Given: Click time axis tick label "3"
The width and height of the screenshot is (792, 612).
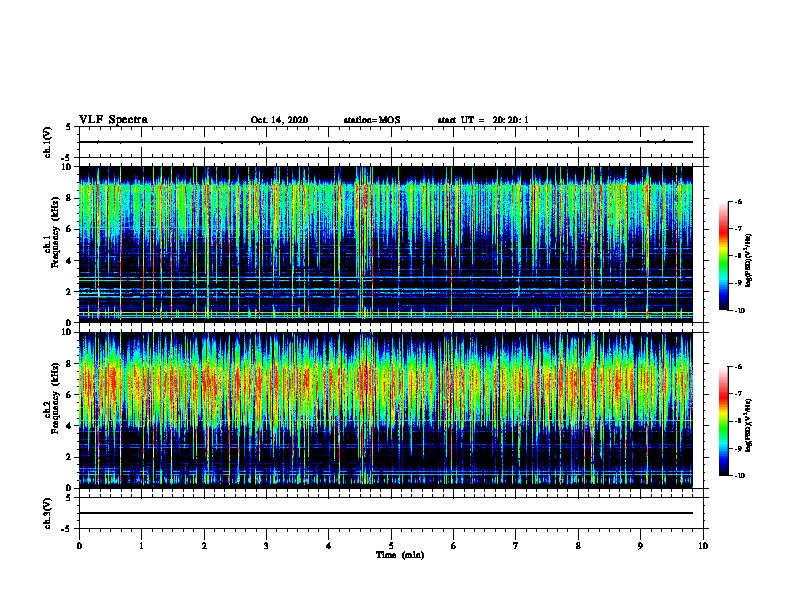Looking at the screenshot, I should pyautogui.click(x=266, y=546).
